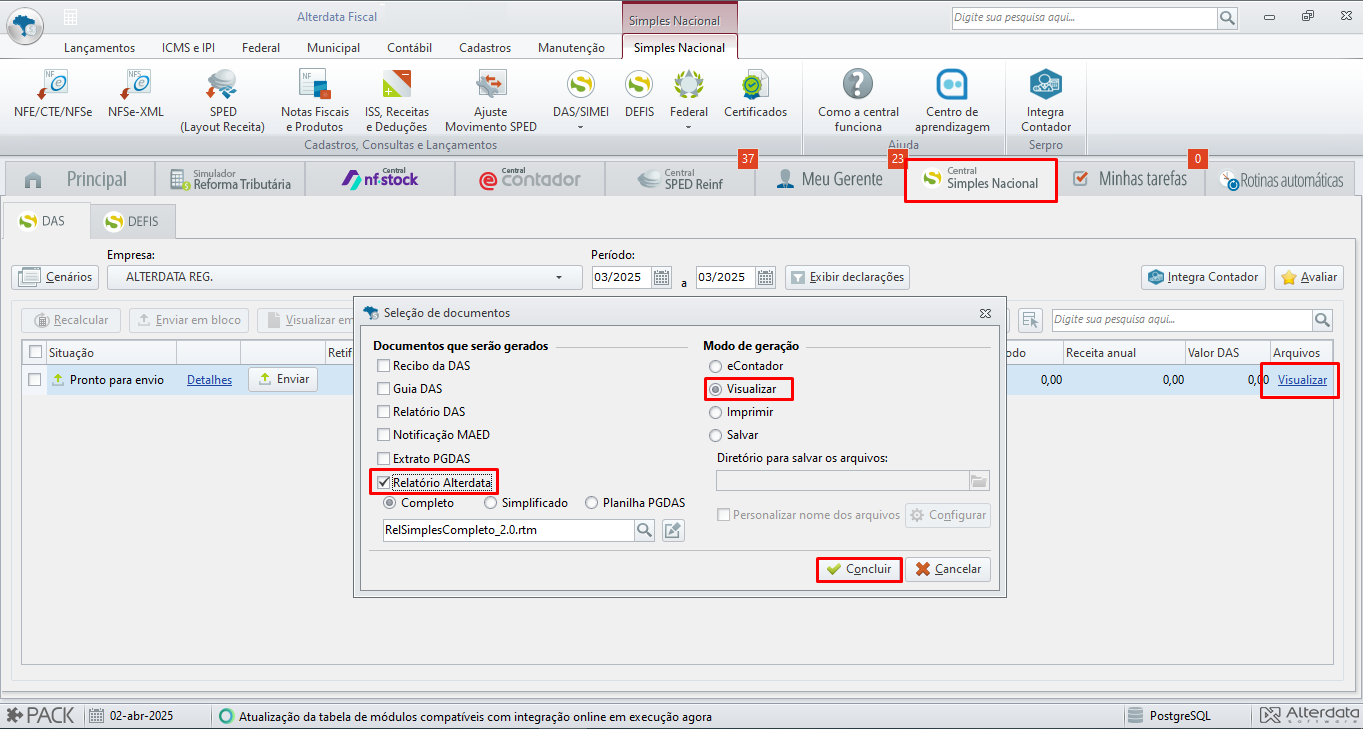Switch to the Central SPED Reinf tab
Screen dimensions: 1363x729
680,179
